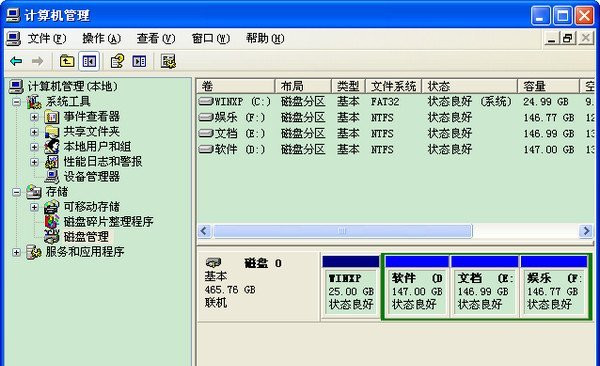The height and width of the screenshot is (366, 600).
Task: Sort by the 容量 column header
Action: click(548, 86)
